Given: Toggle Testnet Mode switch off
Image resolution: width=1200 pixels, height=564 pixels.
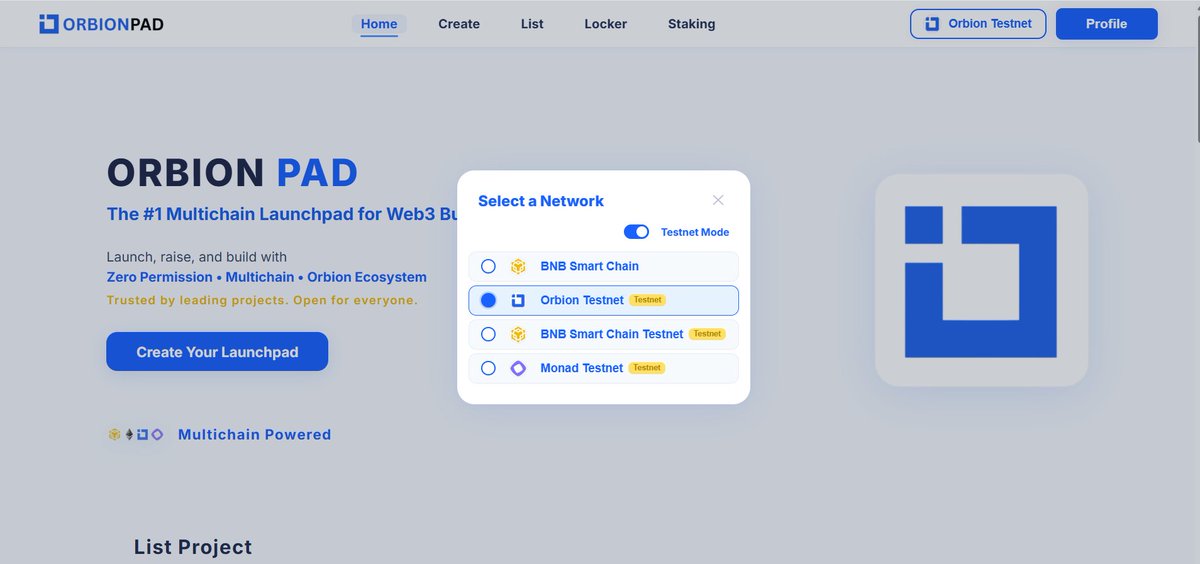Looking at the screenshot, I should click(637, 232).
